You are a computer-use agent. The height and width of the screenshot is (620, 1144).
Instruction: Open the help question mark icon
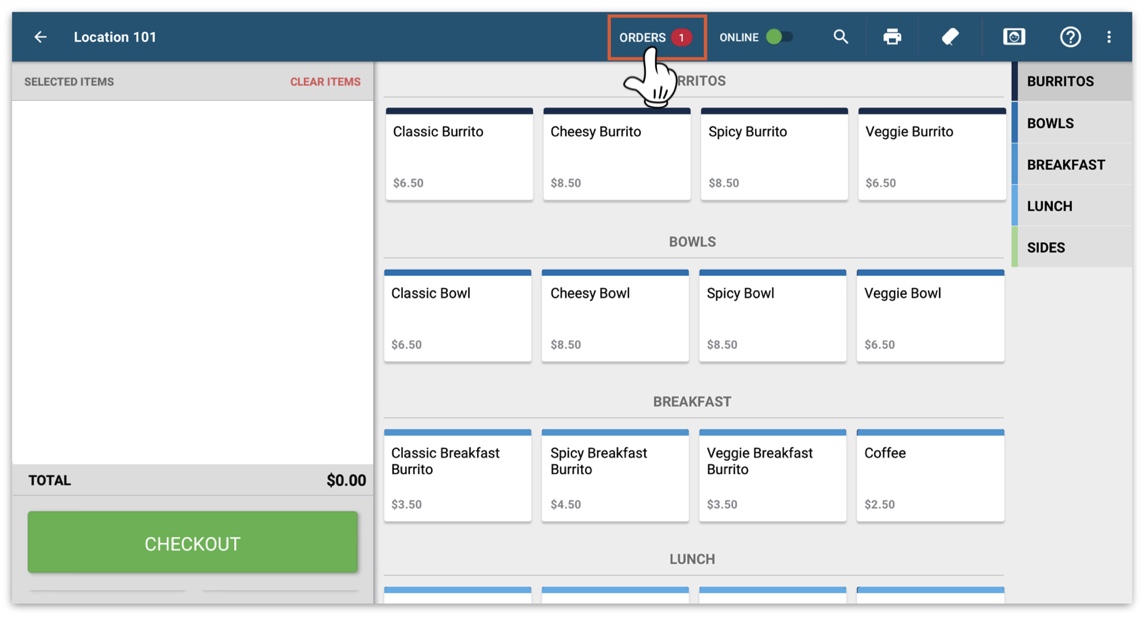coord(1070,36)
